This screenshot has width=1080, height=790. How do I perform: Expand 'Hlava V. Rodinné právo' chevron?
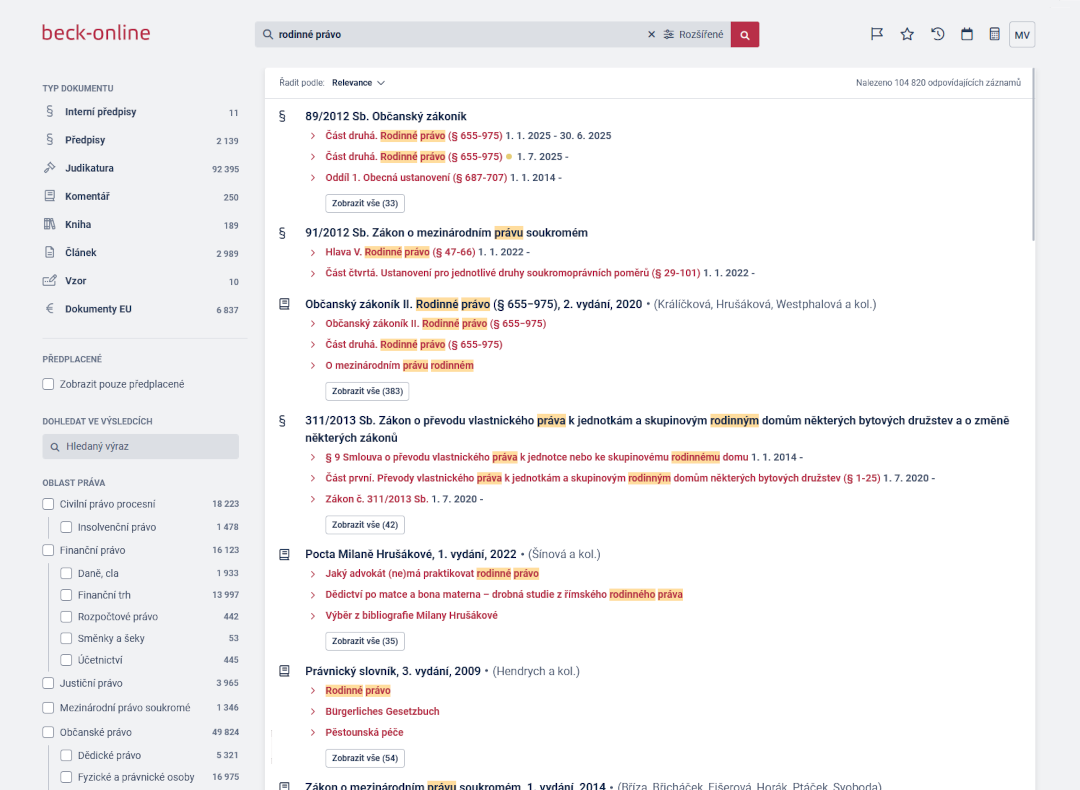[313, 252]
